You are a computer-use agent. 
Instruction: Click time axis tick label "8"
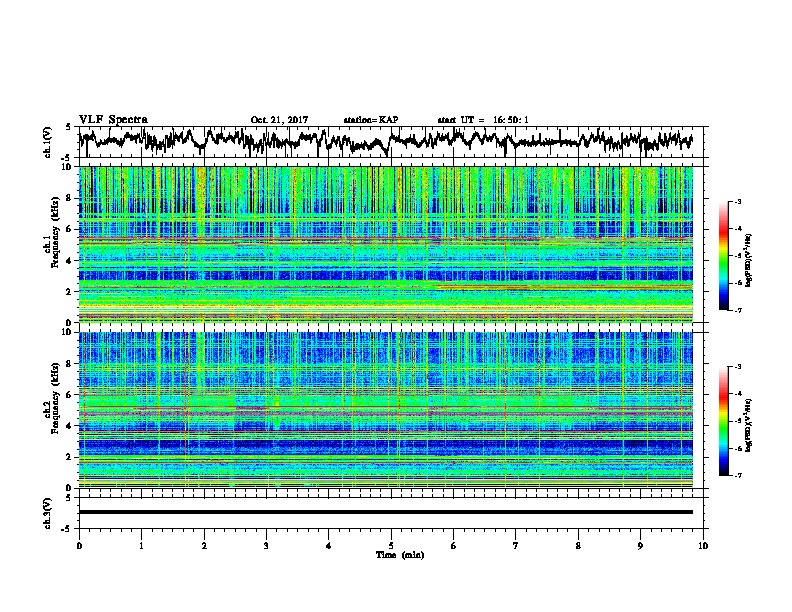pyautogui.click(x=578, y=546)
